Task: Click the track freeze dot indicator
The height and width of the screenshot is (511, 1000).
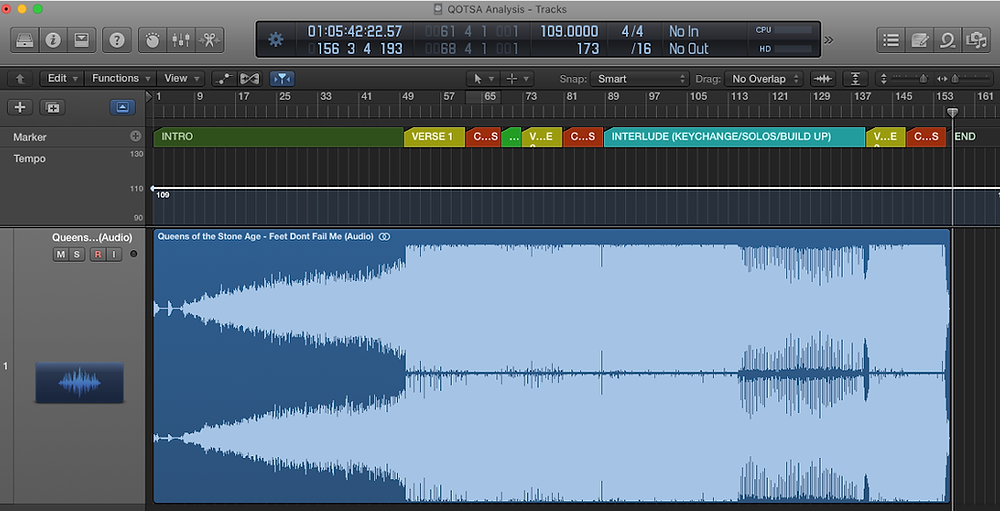Action: click(x=133, y=254)
